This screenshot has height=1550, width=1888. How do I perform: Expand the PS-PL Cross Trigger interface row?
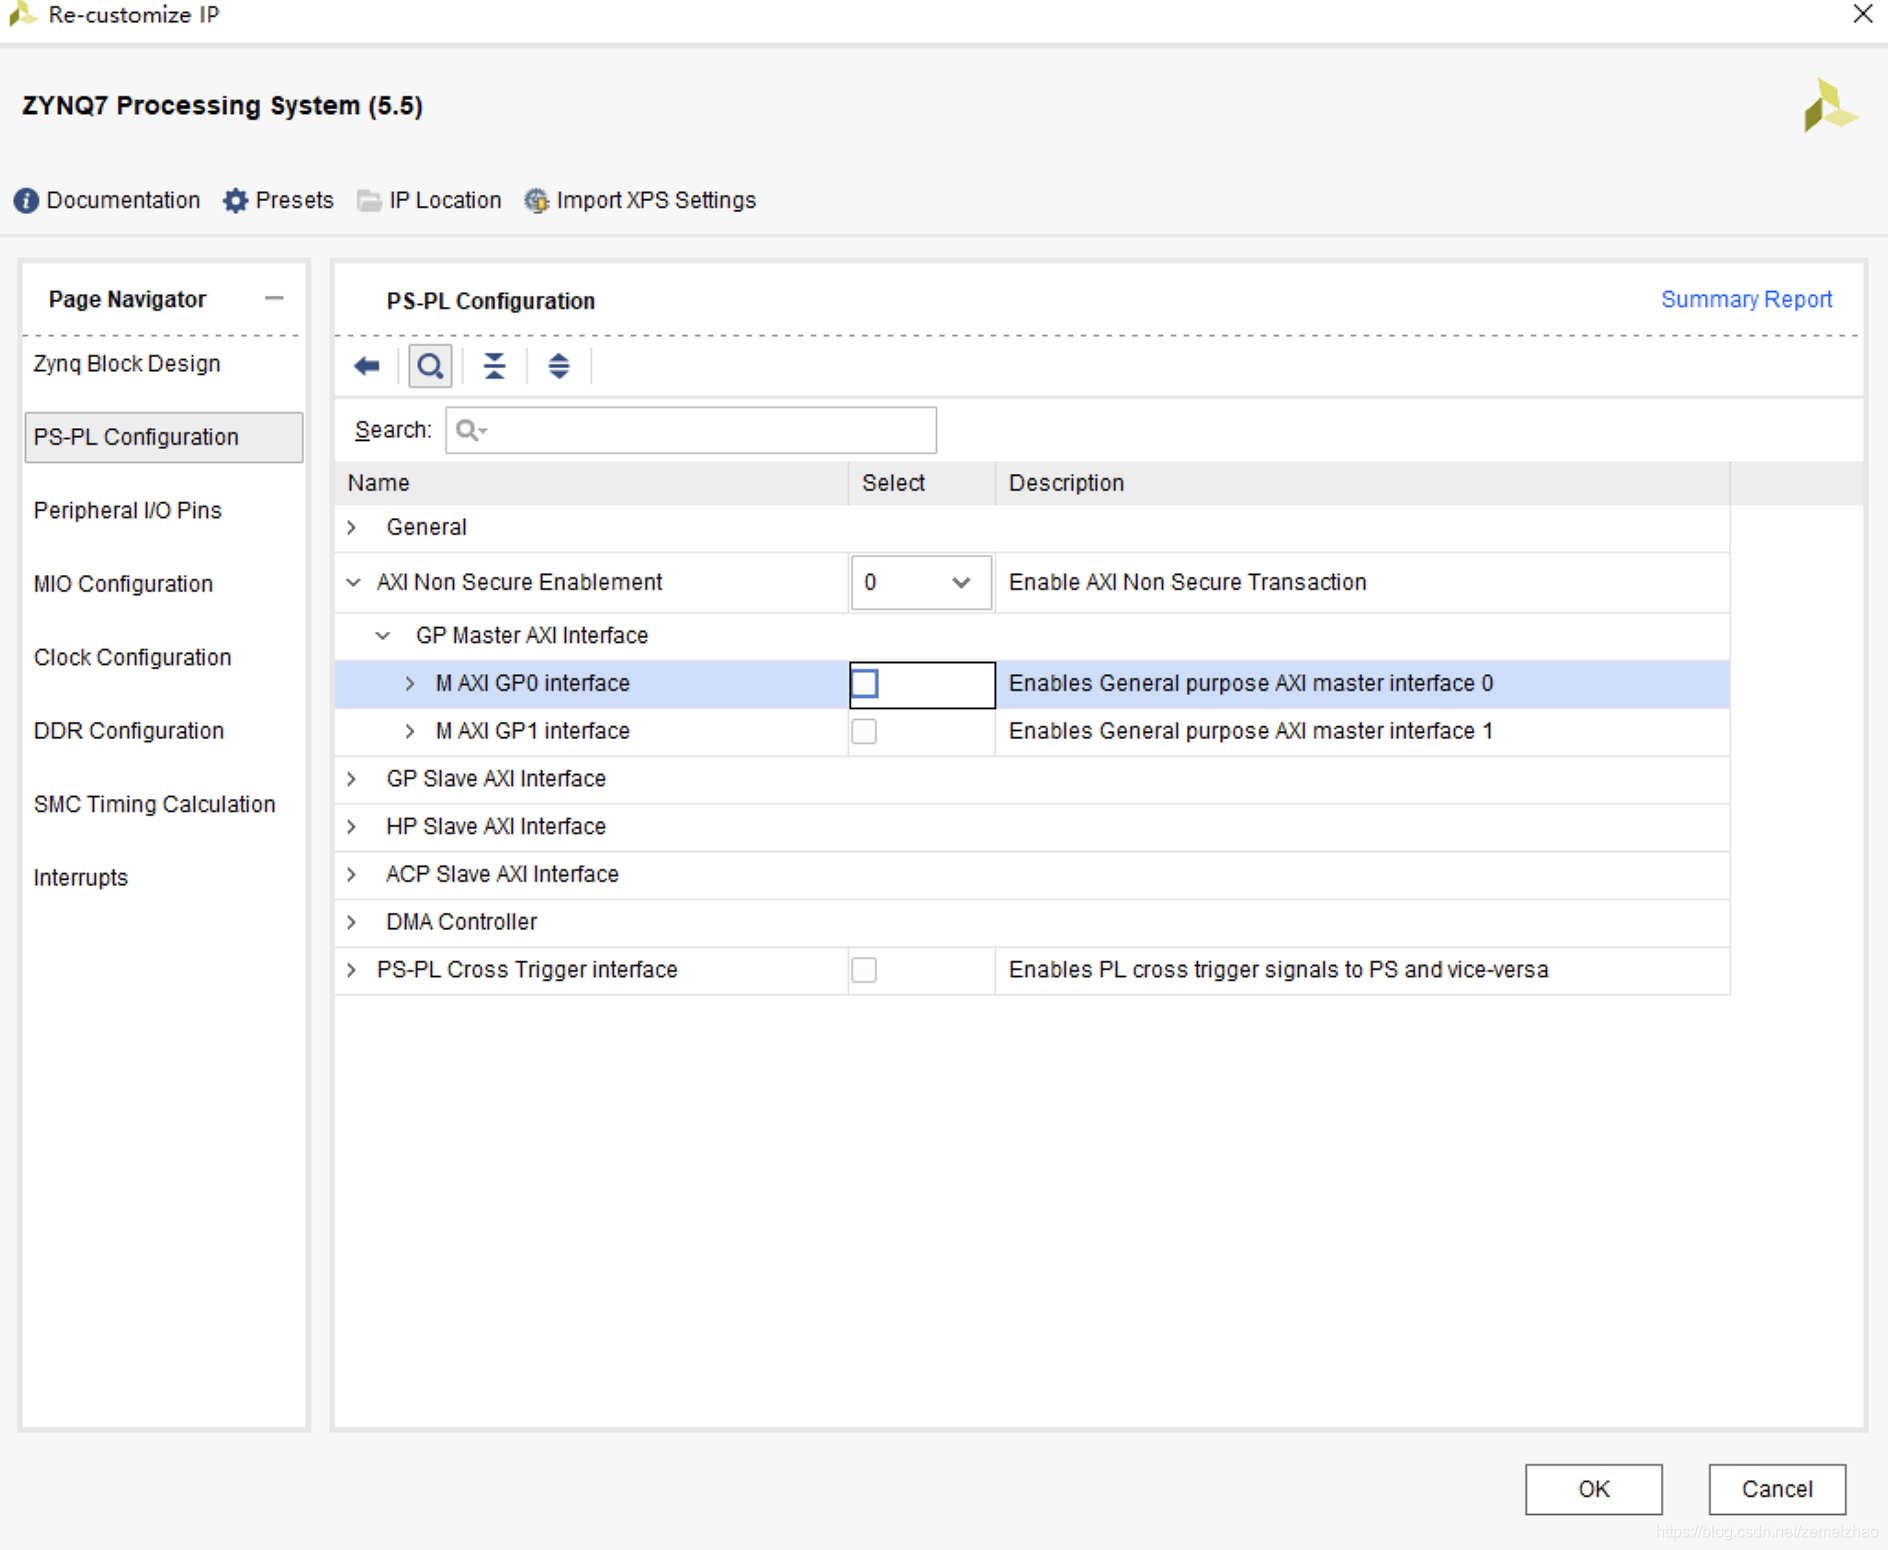coord(352,970)
